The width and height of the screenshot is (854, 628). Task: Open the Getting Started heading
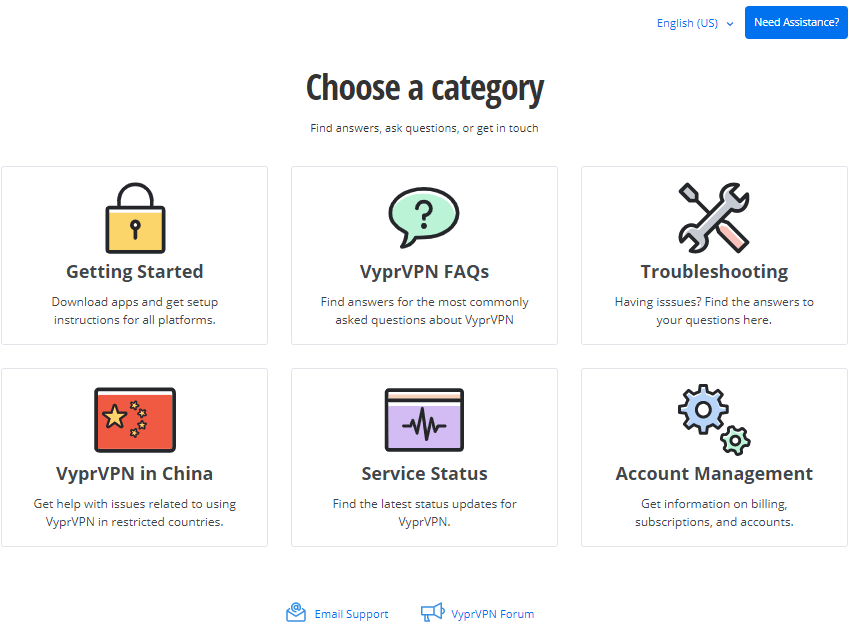tap(135, 271)
